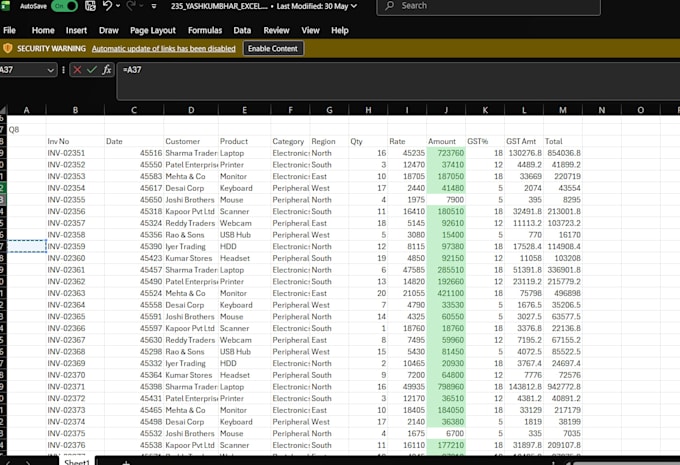Viewport: 680px width, 465px height.
Task: Open the Review tab
Action: point(276,30)
